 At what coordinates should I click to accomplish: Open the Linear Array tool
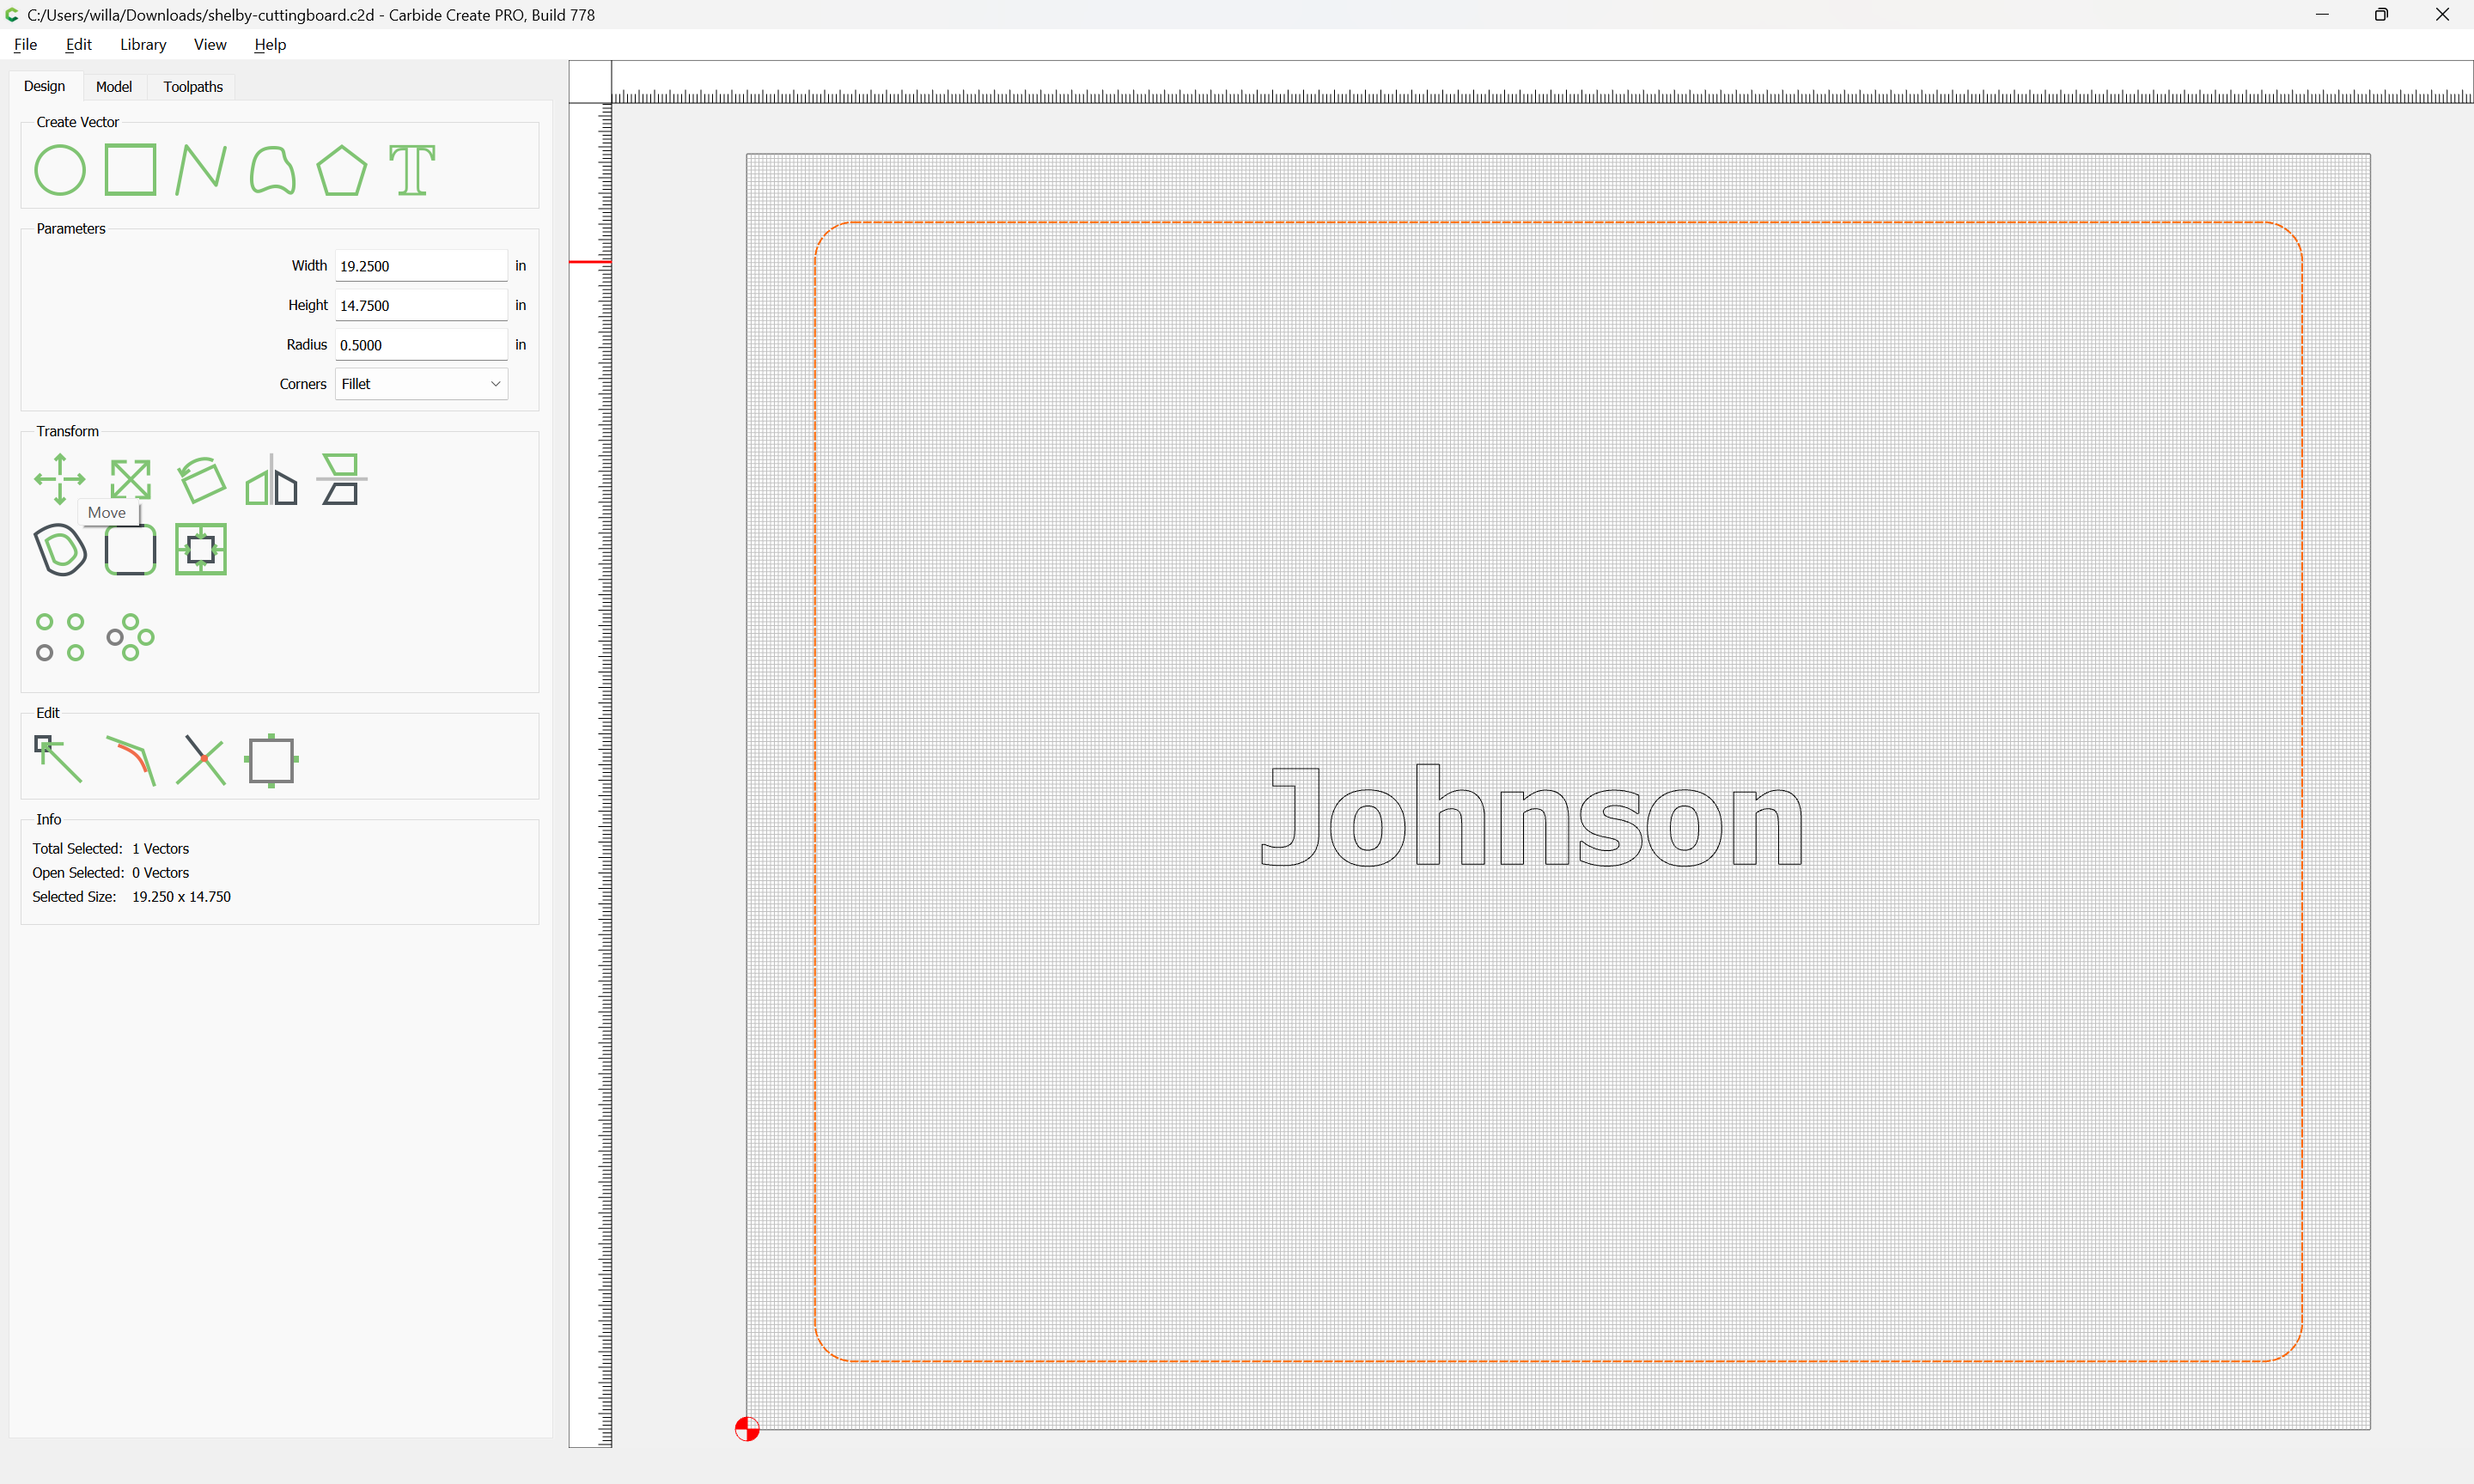[60, 637]
